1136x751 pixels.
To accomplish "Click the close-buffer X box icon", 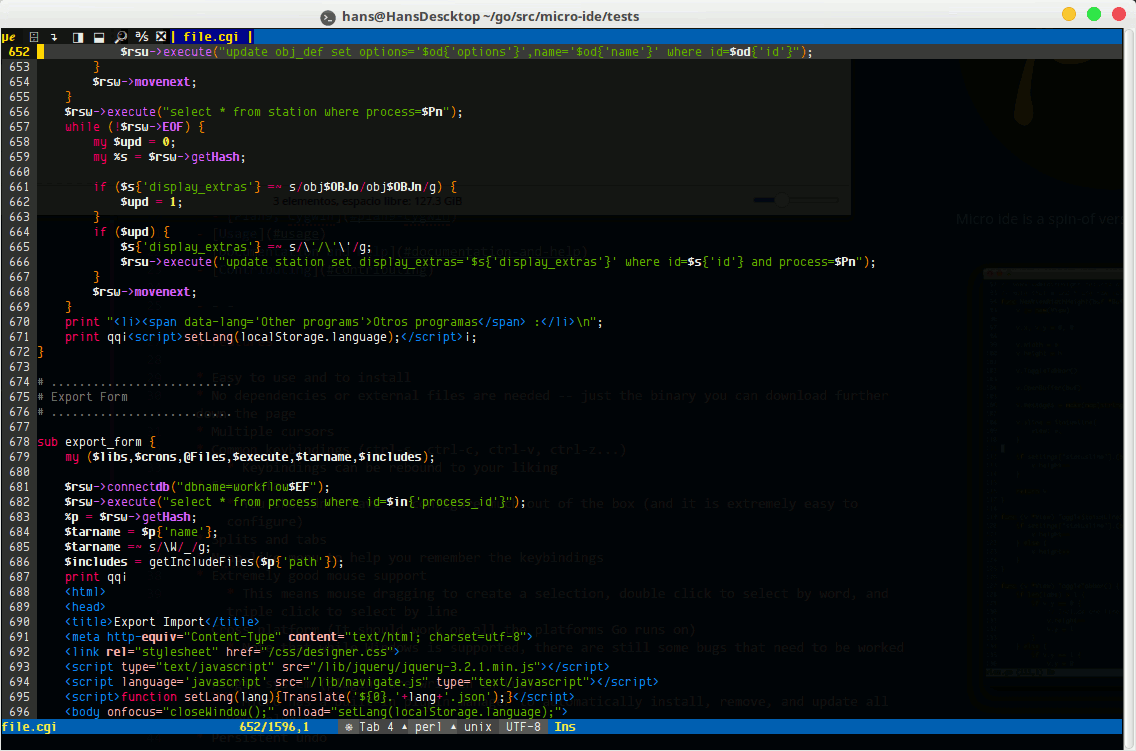I will (162, 37).
